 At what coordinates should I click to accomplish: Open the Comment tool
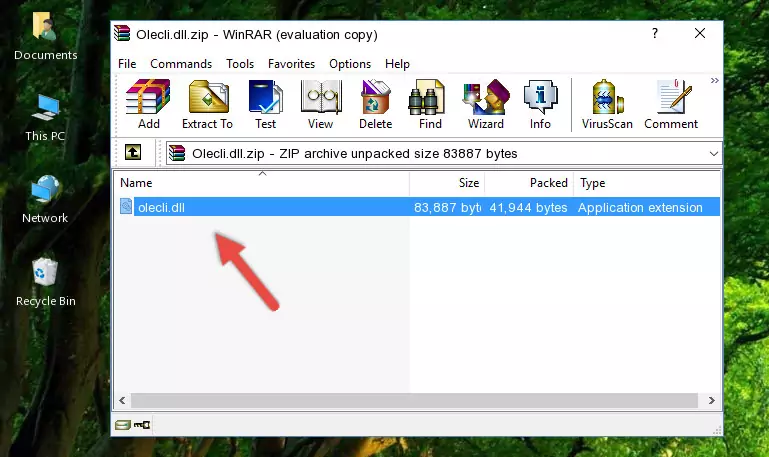(x=671, y=104)
